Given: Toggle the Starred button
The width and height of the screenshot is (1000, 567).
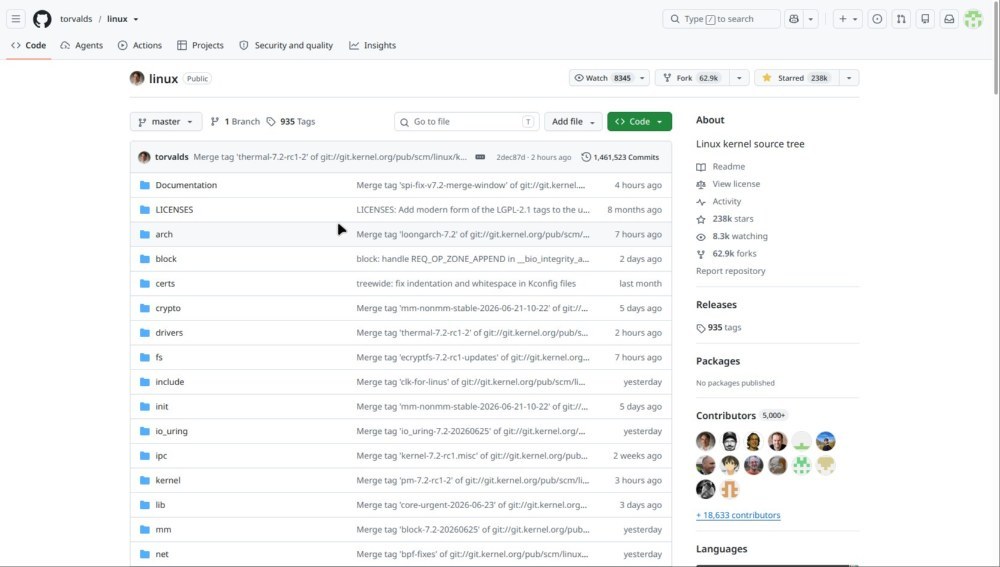Looking at the screenshot, I should 797,78.
